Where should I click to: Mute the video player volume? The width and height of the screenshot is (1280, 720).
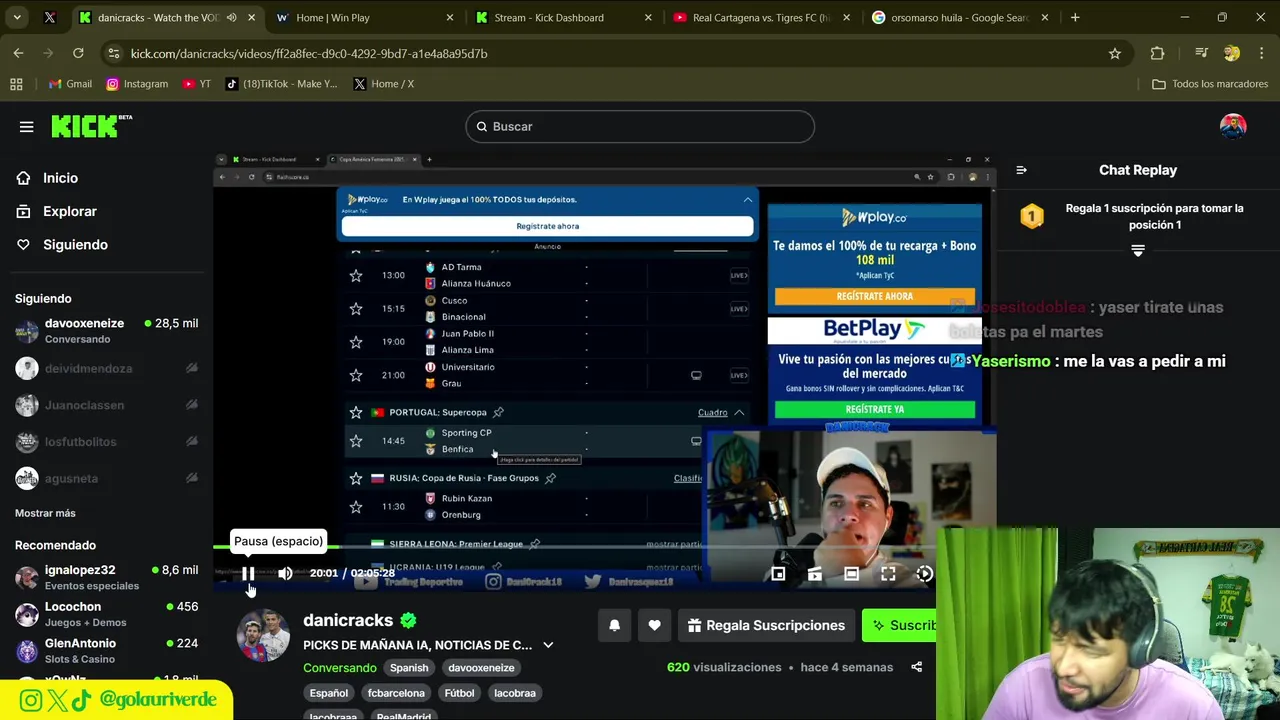pyautogui.click(x=285, y=573)
